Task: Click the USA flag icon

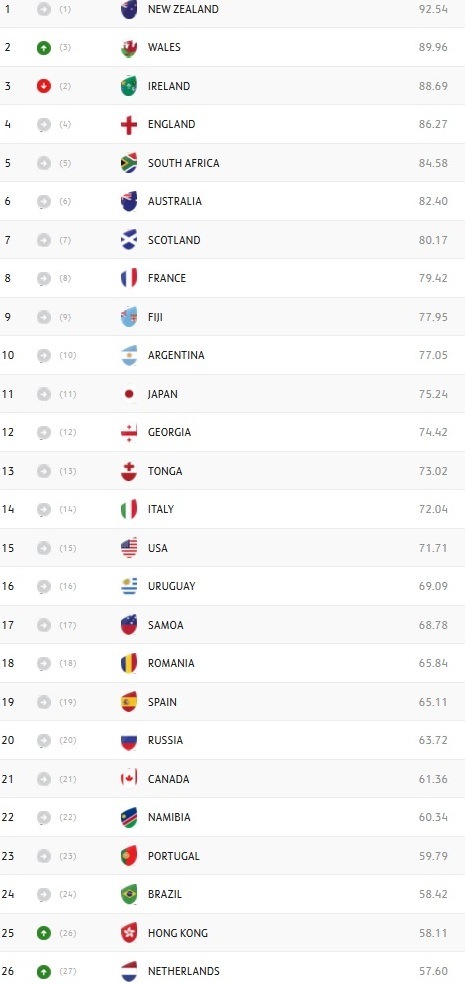Action: [129, 548]
